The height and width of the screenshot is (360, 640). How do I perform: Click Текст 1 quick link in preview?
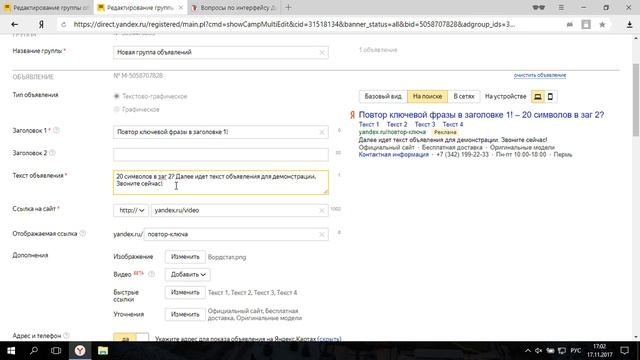point(369,124)
